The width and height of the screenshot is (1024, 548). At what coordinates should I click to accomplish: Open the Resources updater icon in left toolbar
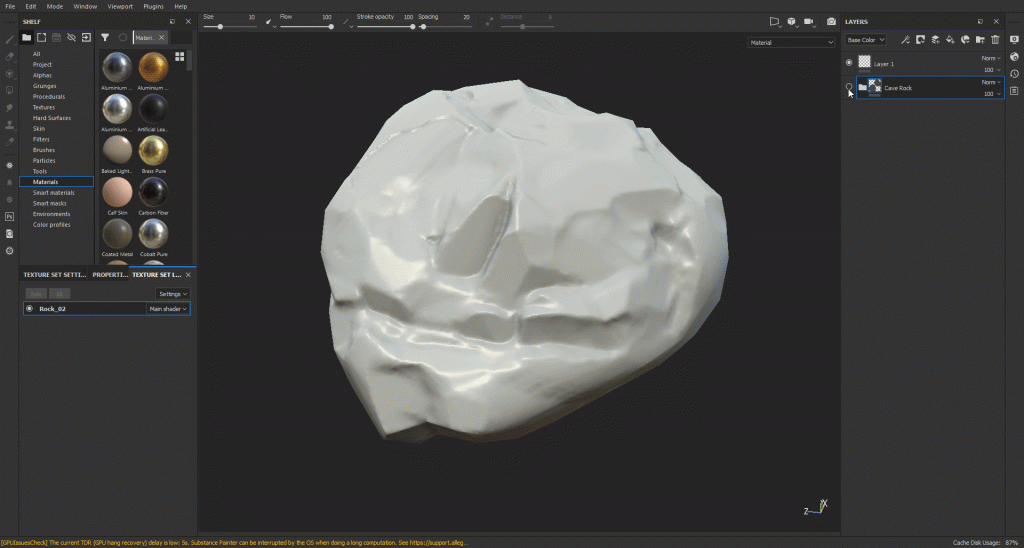tap(9, 233)
